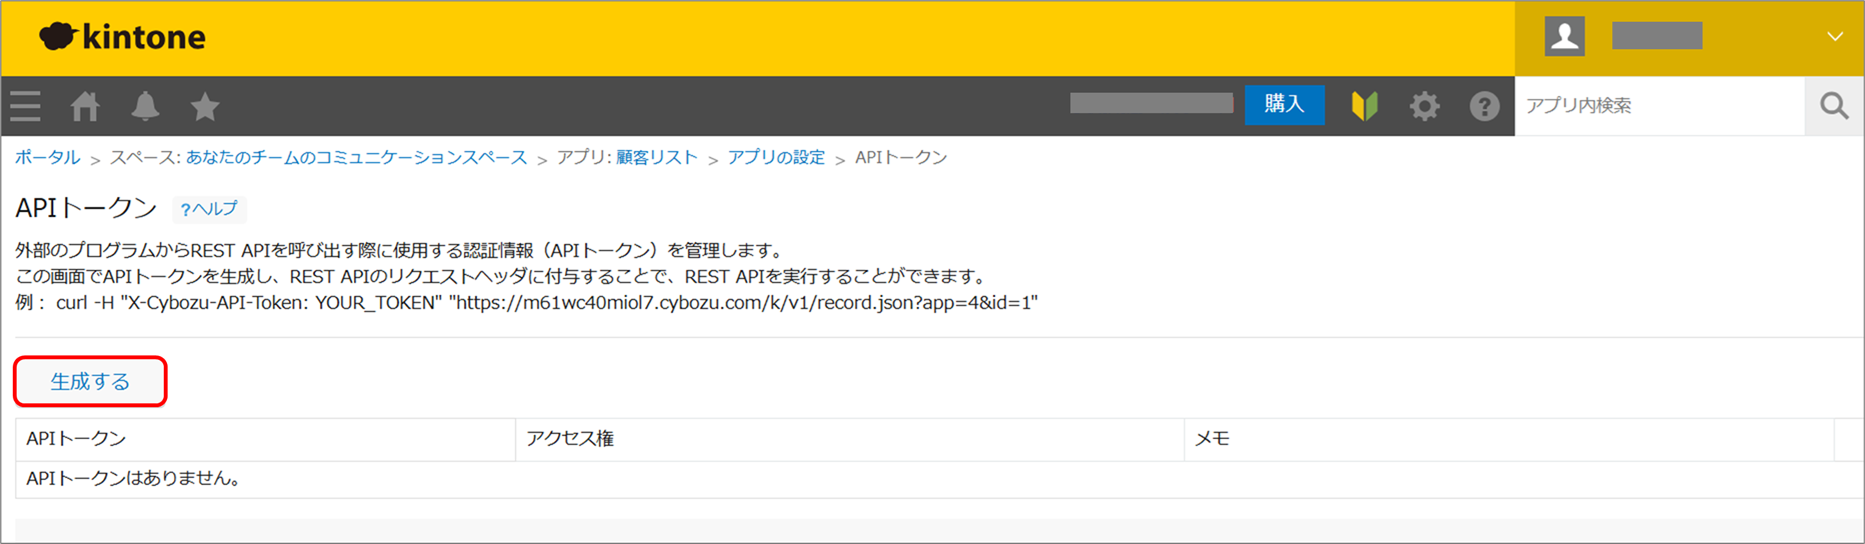
Task: Open settings gear icon in header
Action: [x=1425, y=106]
